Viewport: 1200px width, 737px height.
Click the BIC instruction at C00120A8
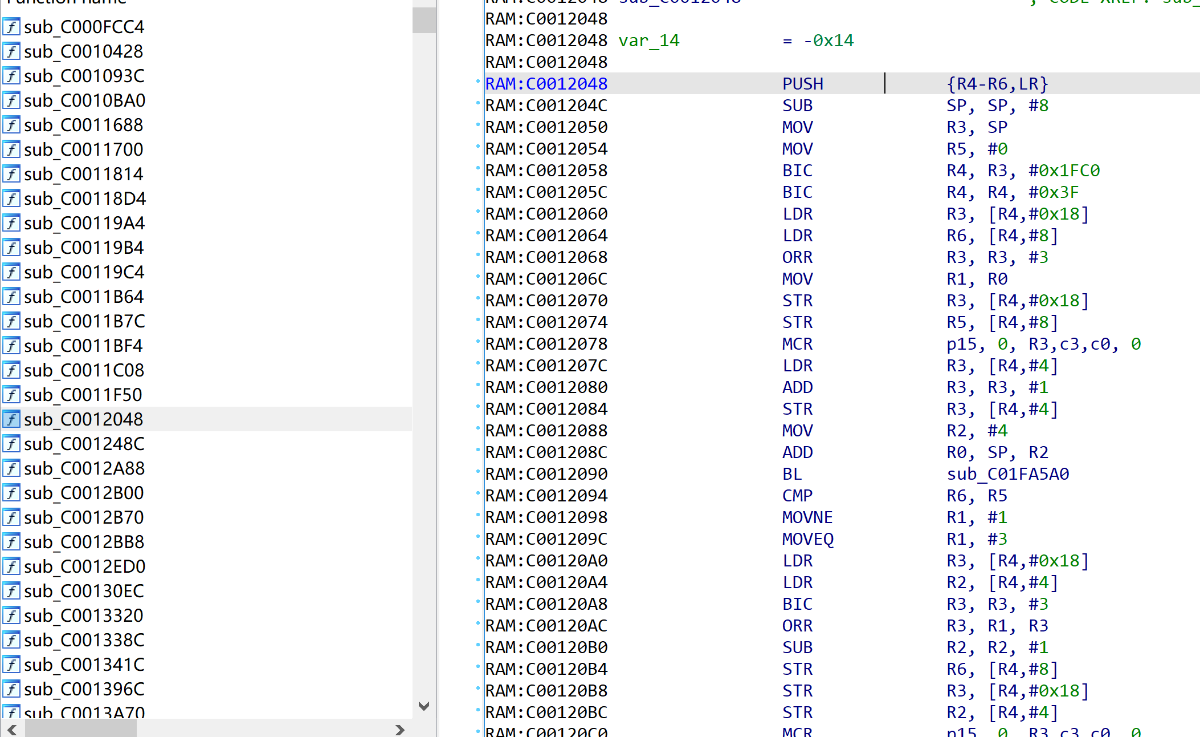click(798, 604)
